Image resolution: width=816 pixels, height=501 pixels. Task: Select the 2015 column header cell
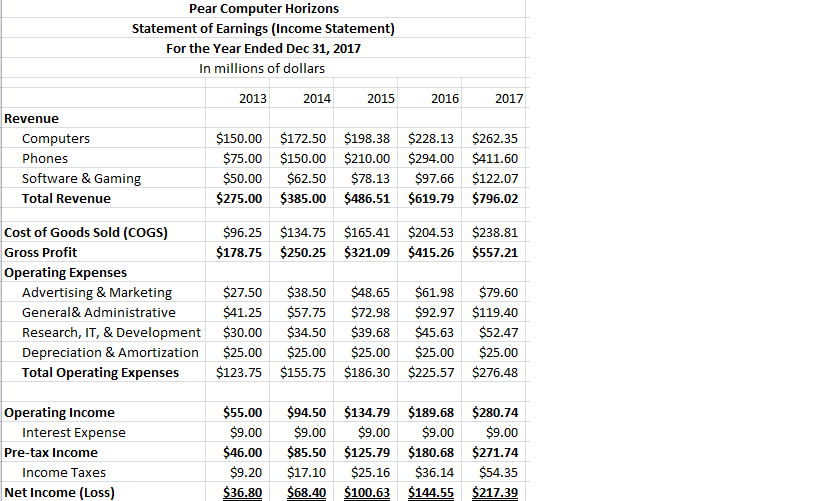coord(381,98)
